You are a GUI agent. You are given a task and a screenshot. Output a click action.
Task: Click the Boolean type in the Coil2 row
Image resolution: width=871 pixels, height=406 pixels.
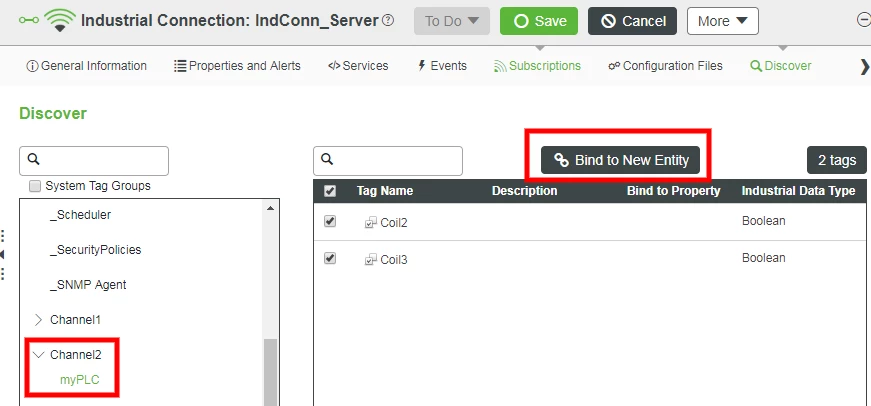tap(764, 221)
